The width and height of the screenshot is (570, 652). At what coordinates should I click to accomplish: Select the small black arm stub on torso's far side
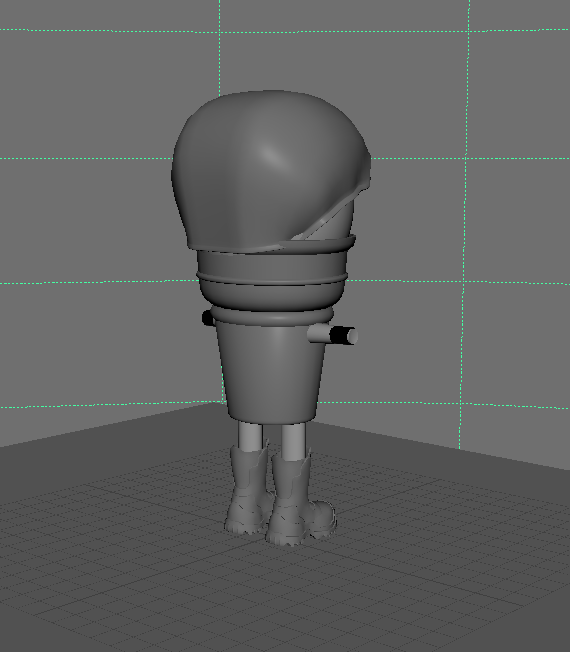click(x=208, y=318)
